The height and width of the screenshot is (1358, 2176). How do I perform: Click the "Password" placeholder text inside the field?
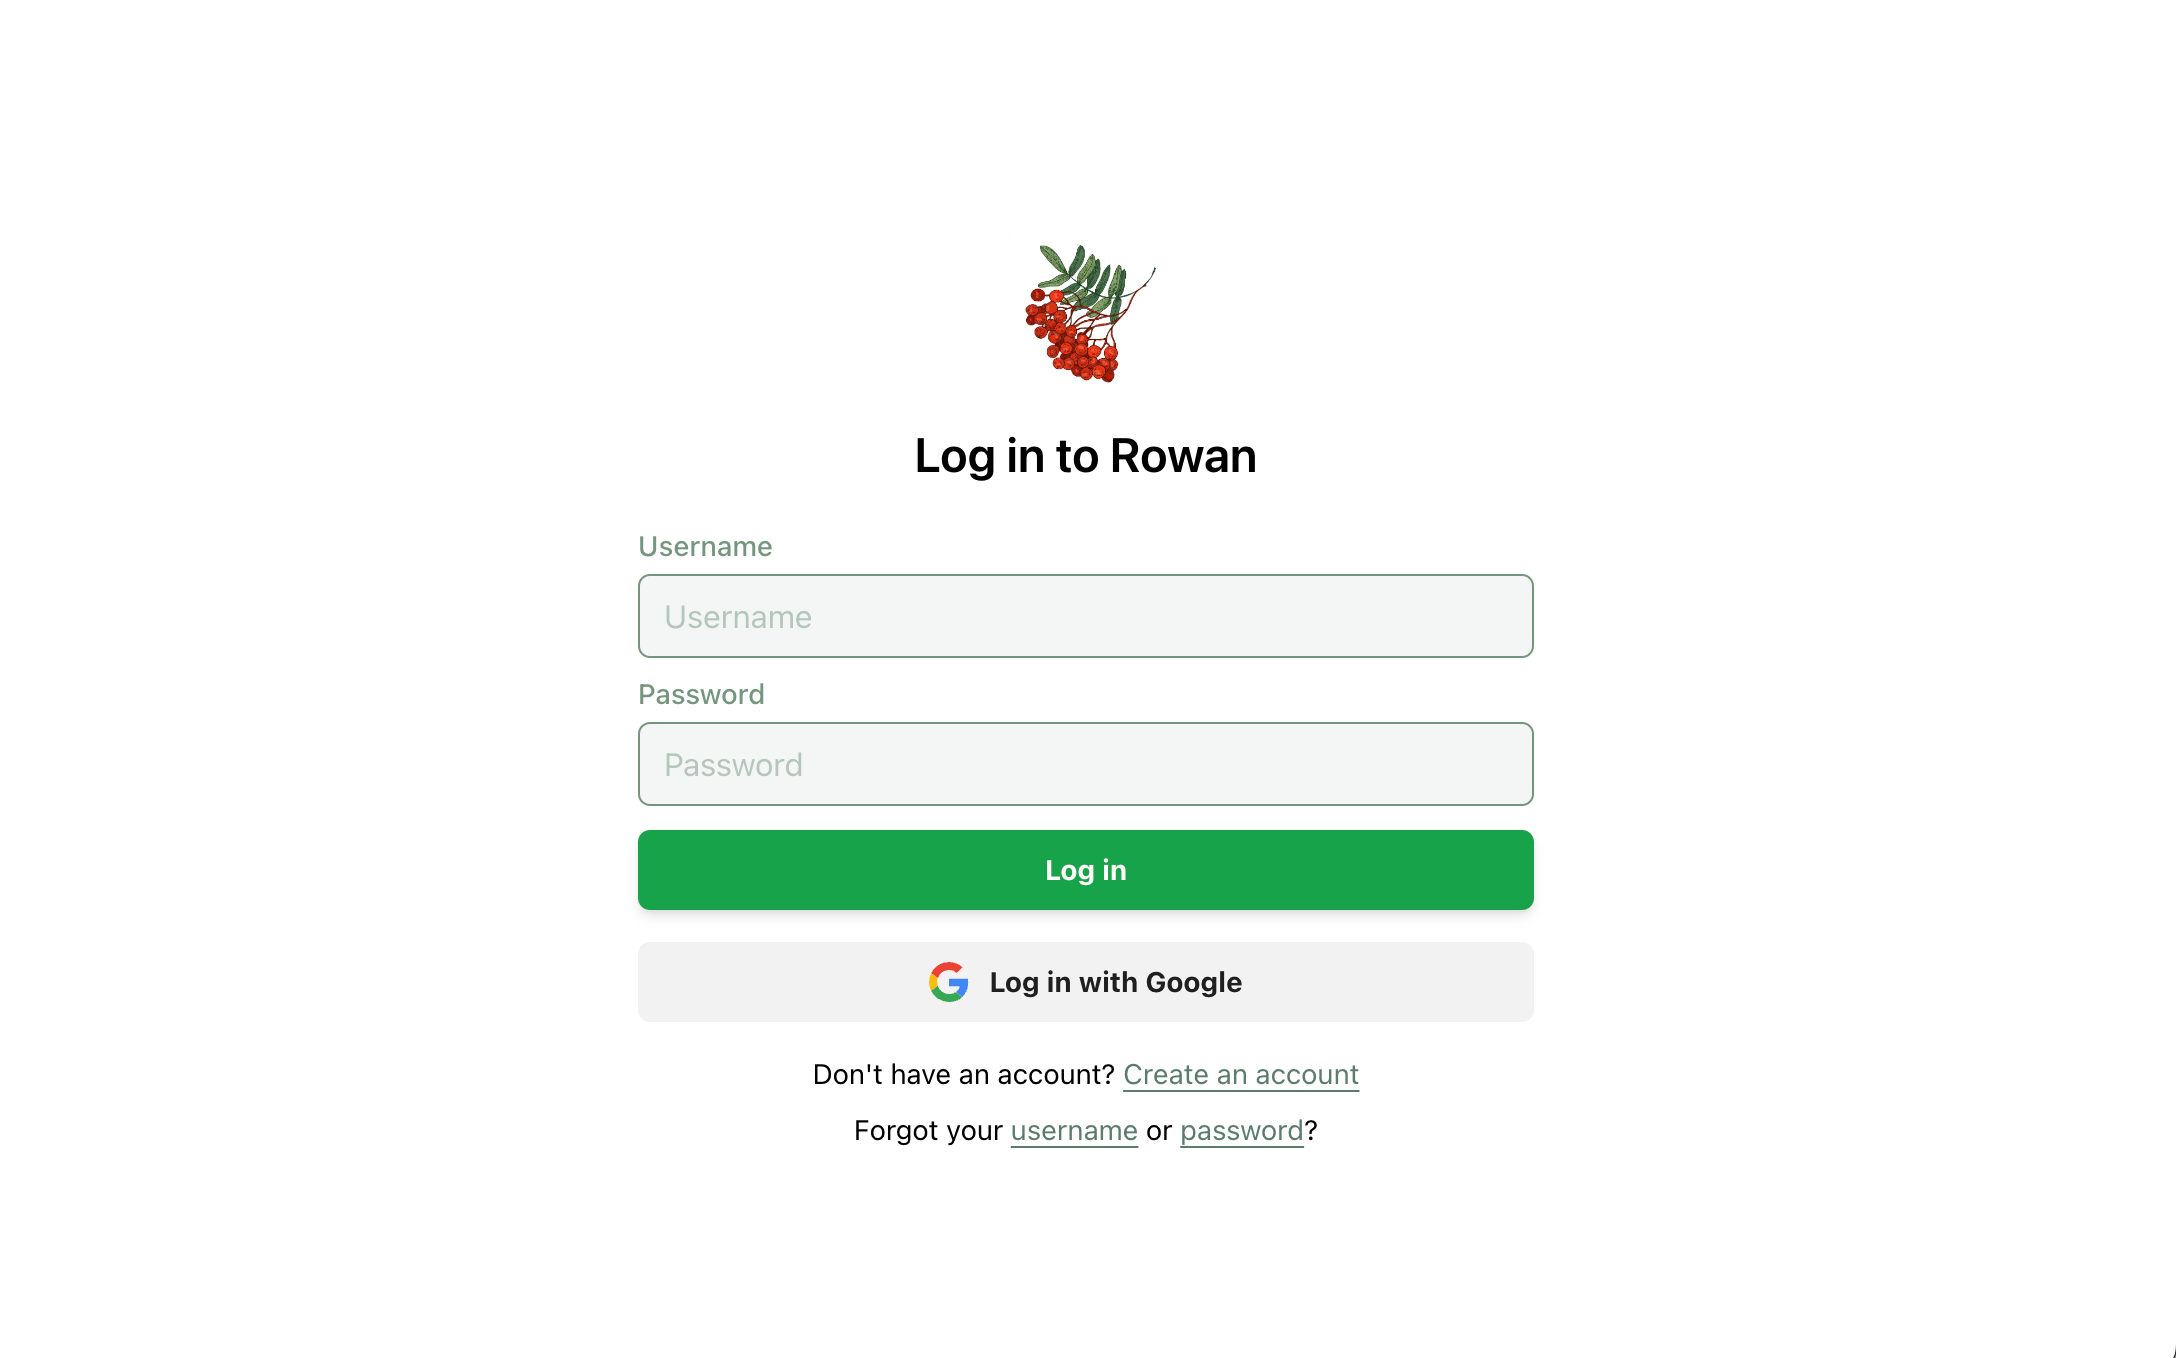click(x=733, y=765)
